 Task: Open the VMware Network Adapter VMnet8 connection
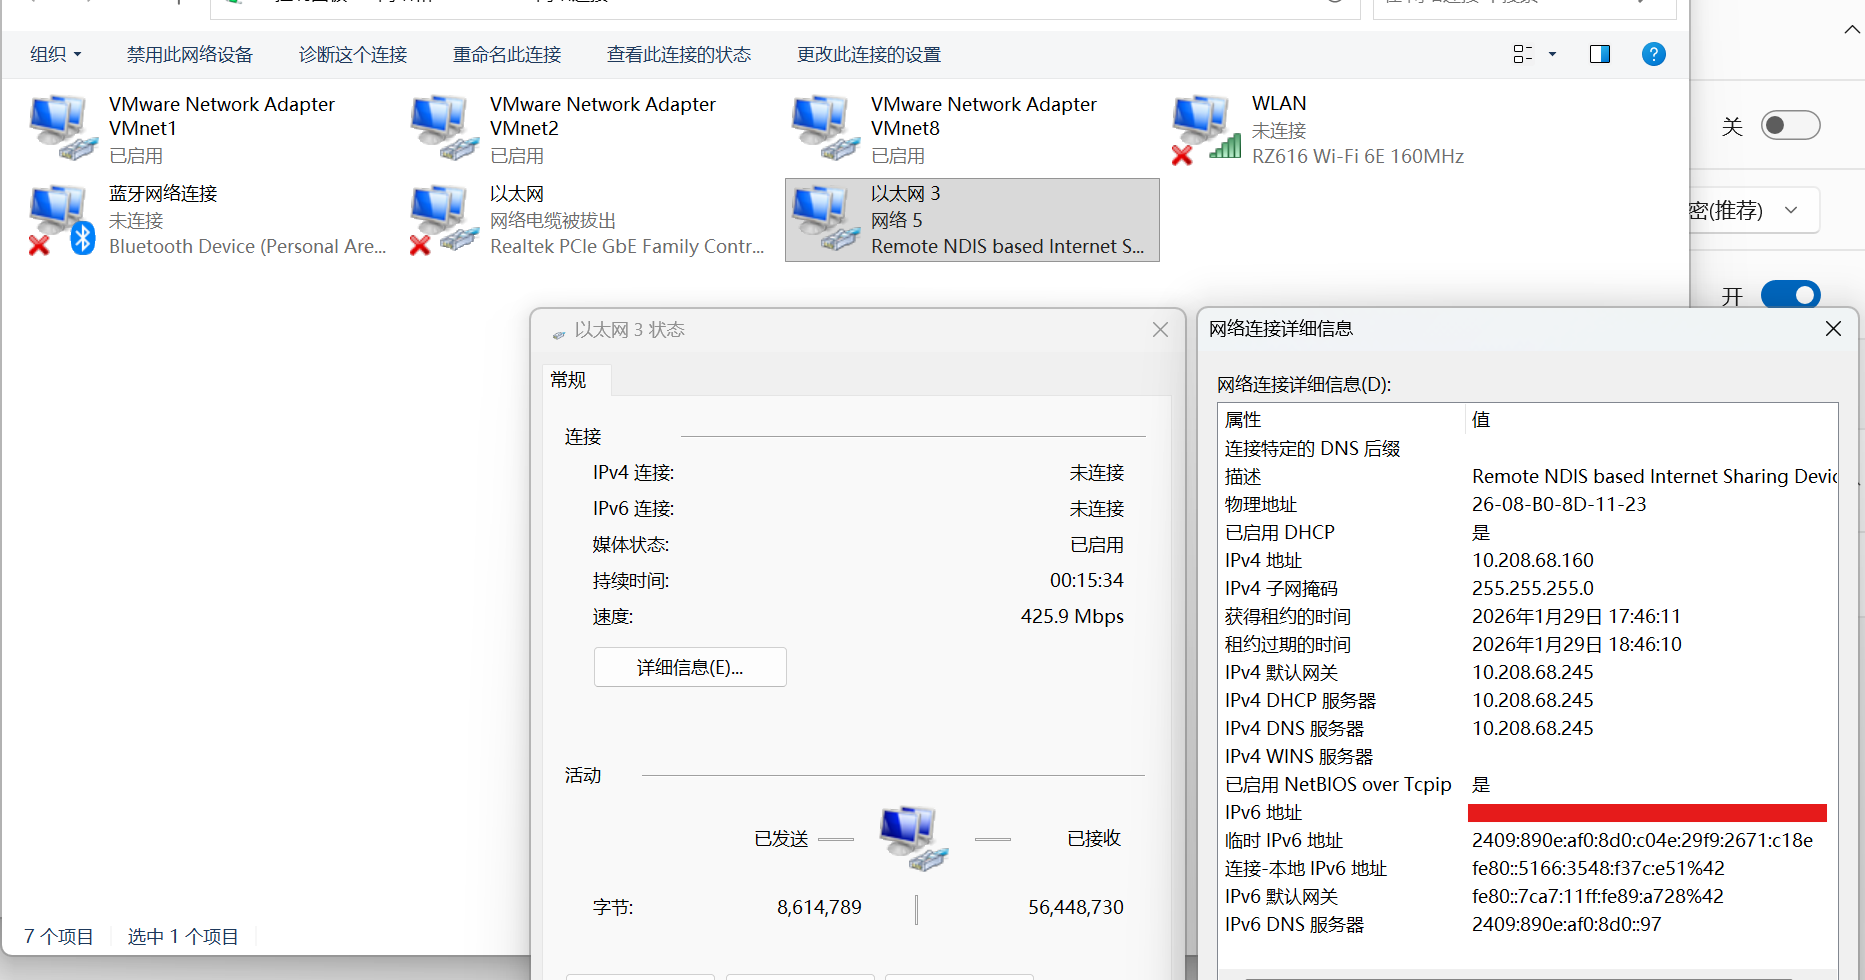822,125
